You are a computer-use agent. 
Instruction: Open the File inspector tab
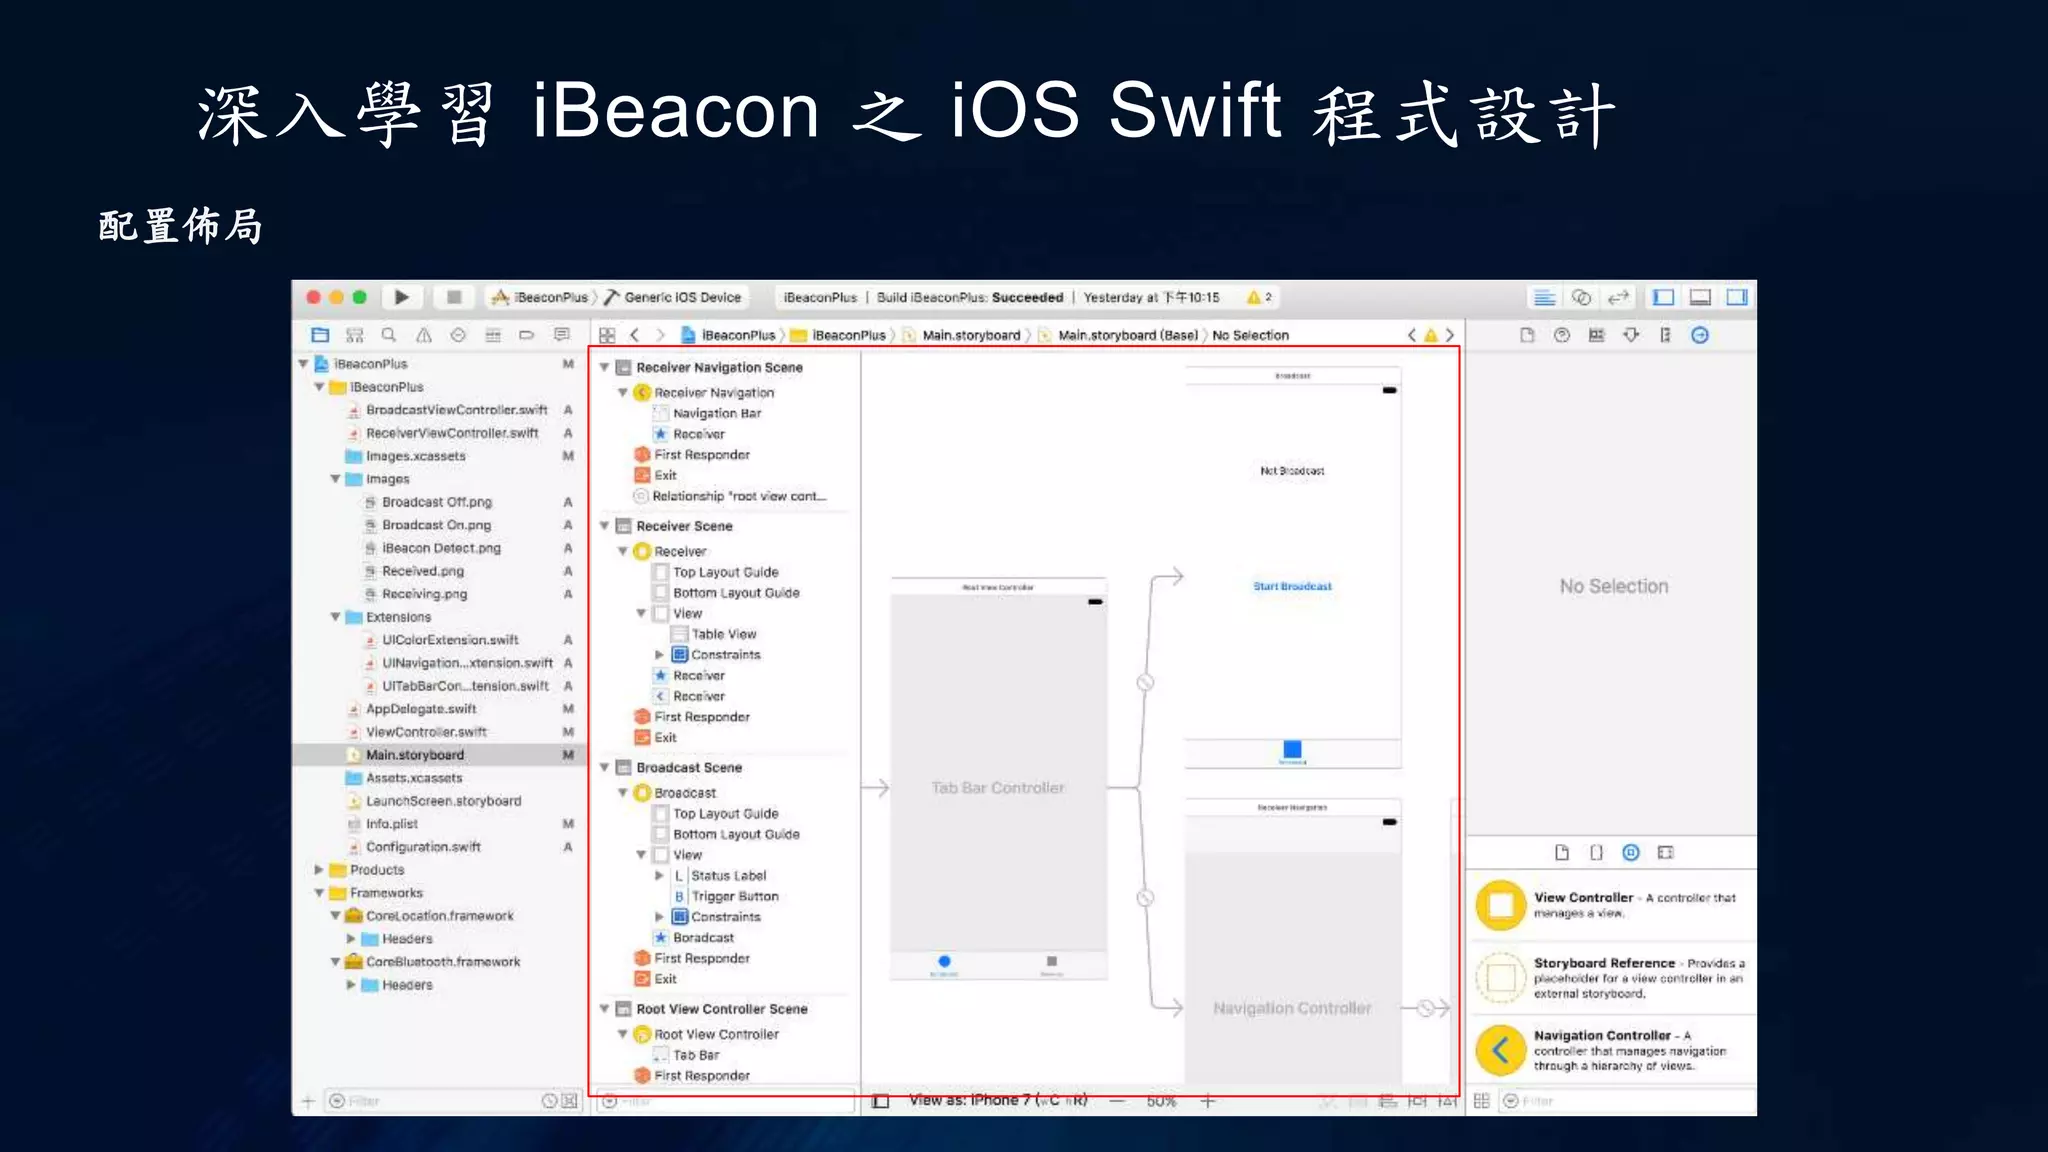click(1527, 335)
